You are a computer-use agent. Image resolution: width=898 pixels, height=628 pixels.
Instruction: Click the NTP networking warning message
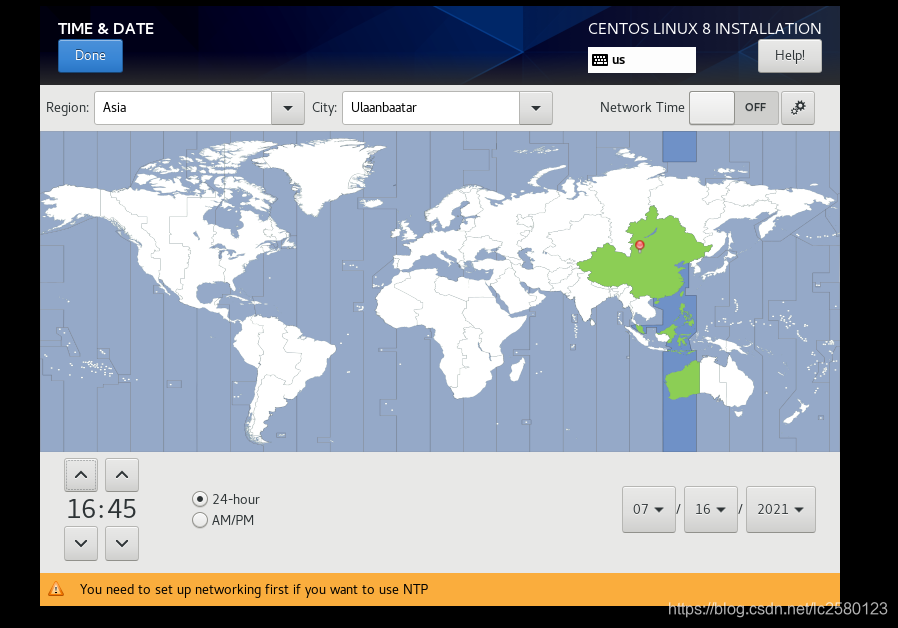[x=254, y=590]
